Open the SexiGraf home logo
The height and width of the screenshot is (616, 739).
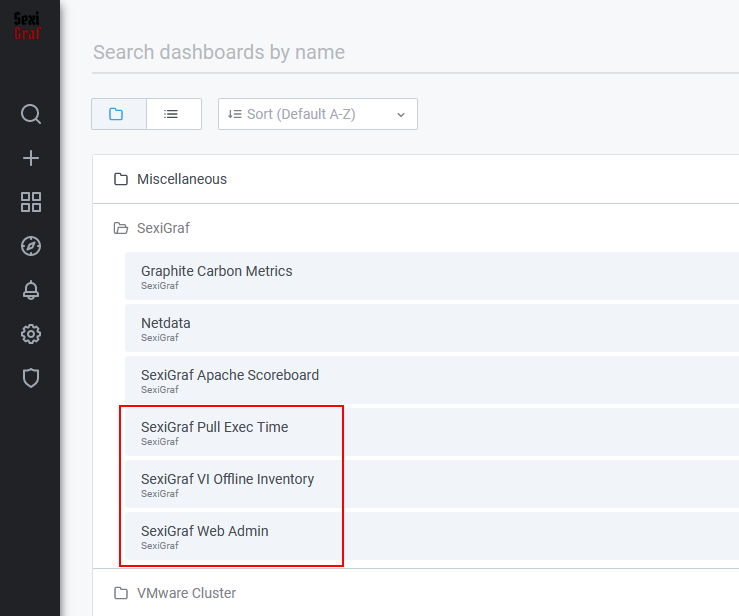(27, 26)
